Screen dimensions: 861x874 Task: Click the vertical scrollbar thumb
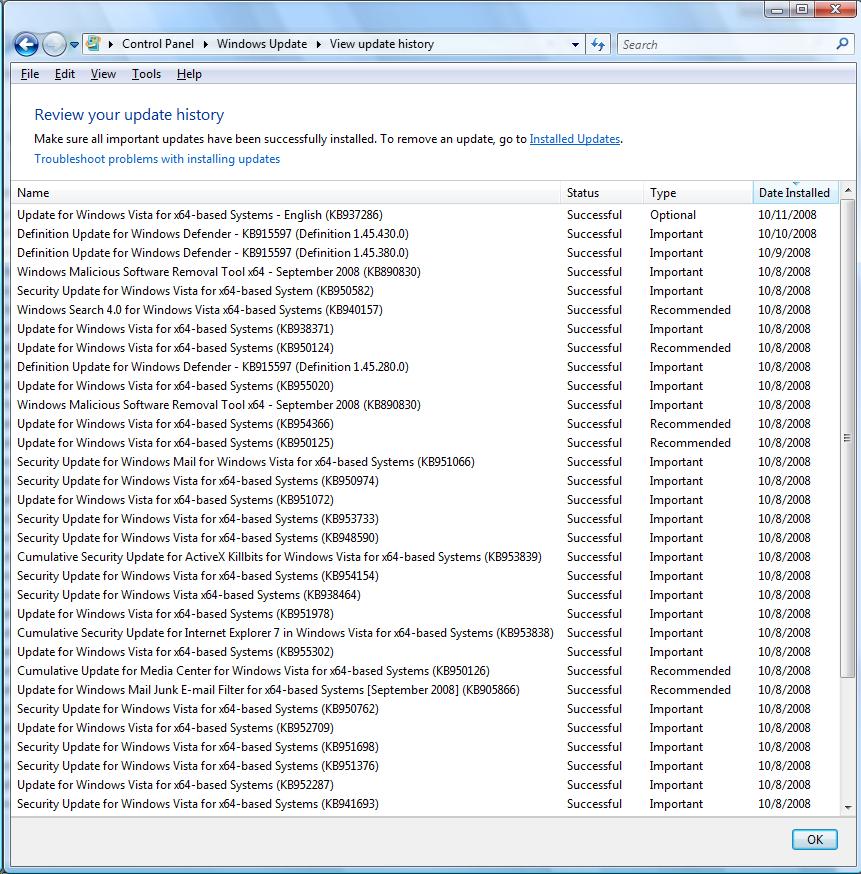(x=848, y=438)
